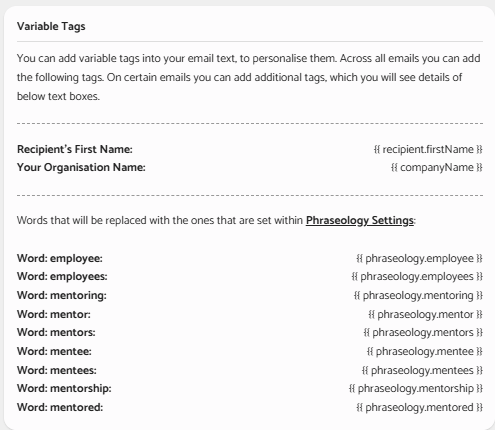Viewport: 495px width, 430px height.
Task: Click the Recipient's First Name label
Action: pyautogui.click(x=75, y=149)
